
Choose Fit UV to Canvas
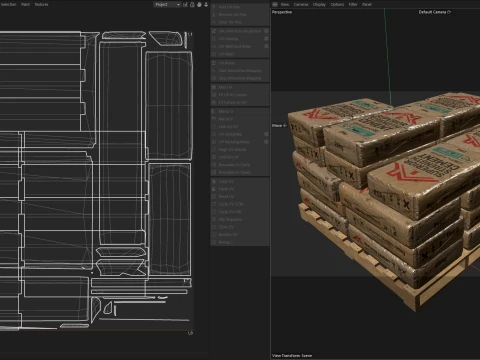(x=240, y=95)
